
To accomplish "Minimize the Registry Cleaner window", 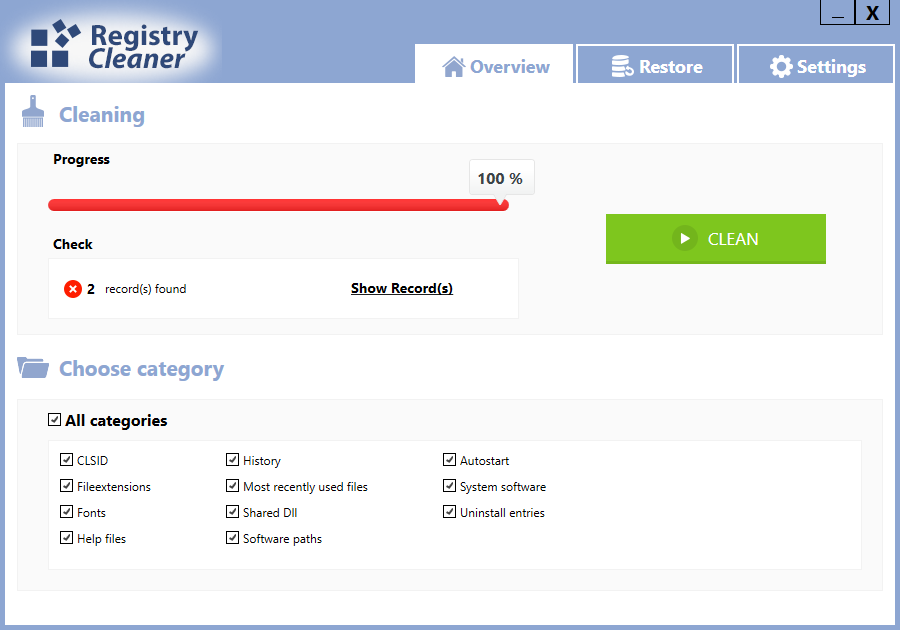I will tap(837, 13).
